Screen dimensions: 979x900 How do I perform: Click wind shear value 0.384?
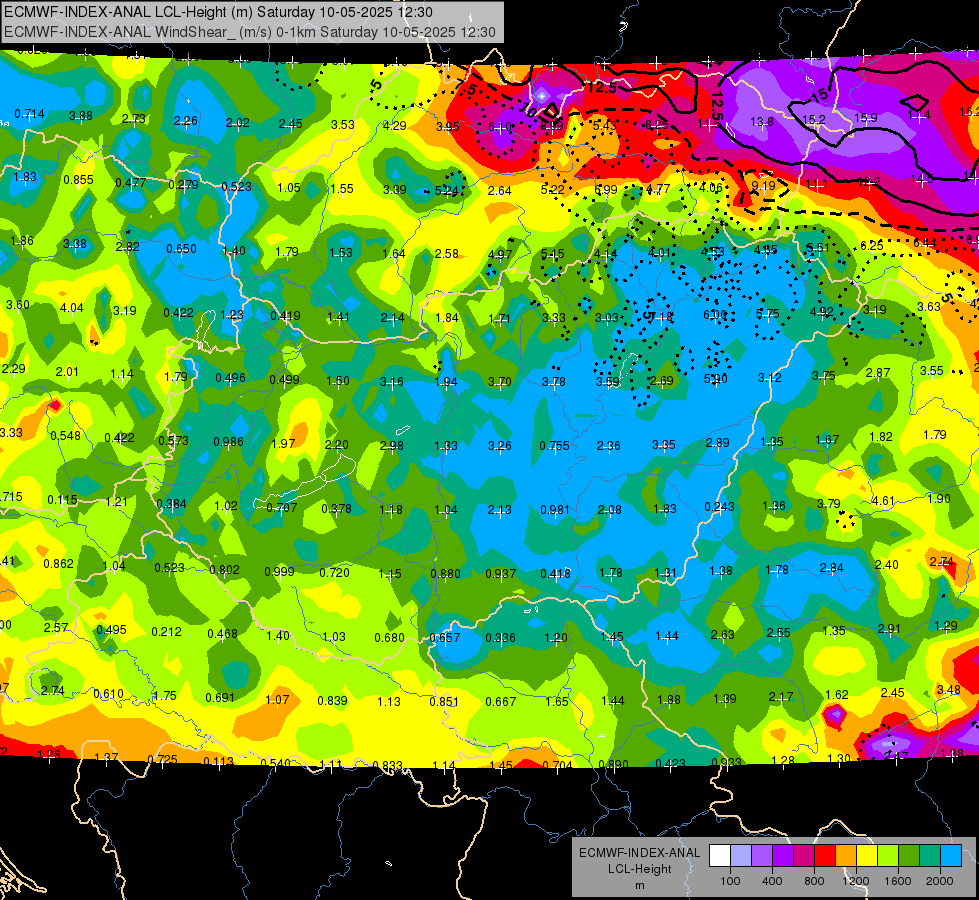[171, 503]
